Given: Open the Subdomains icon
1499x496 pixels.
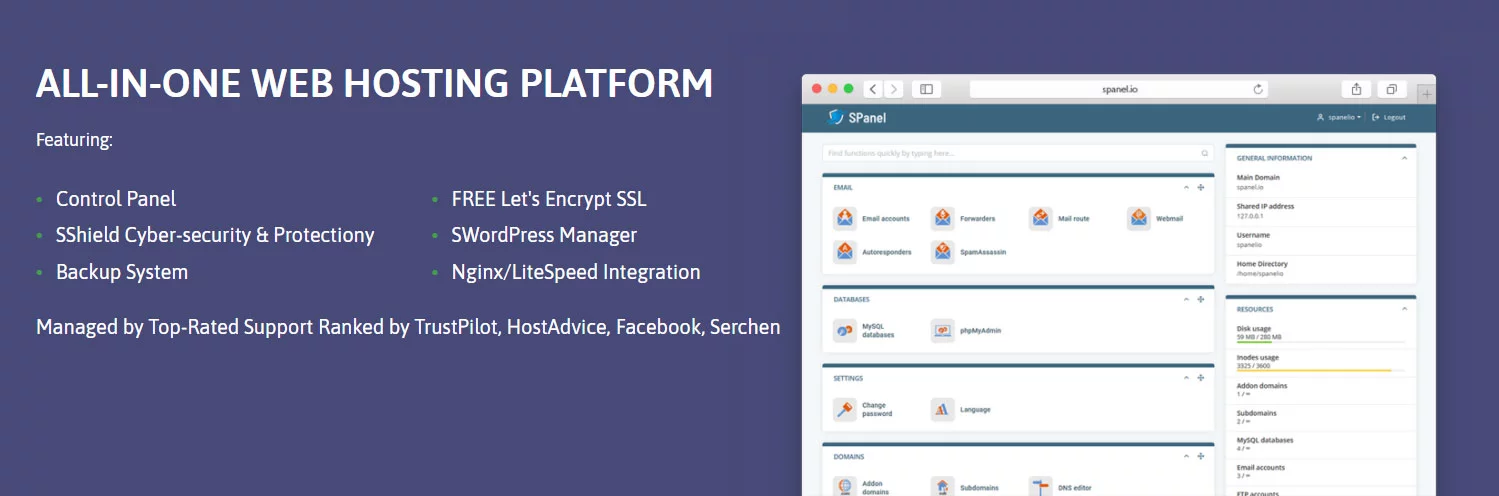Looking at the screenshot, I should coord(943,487).
